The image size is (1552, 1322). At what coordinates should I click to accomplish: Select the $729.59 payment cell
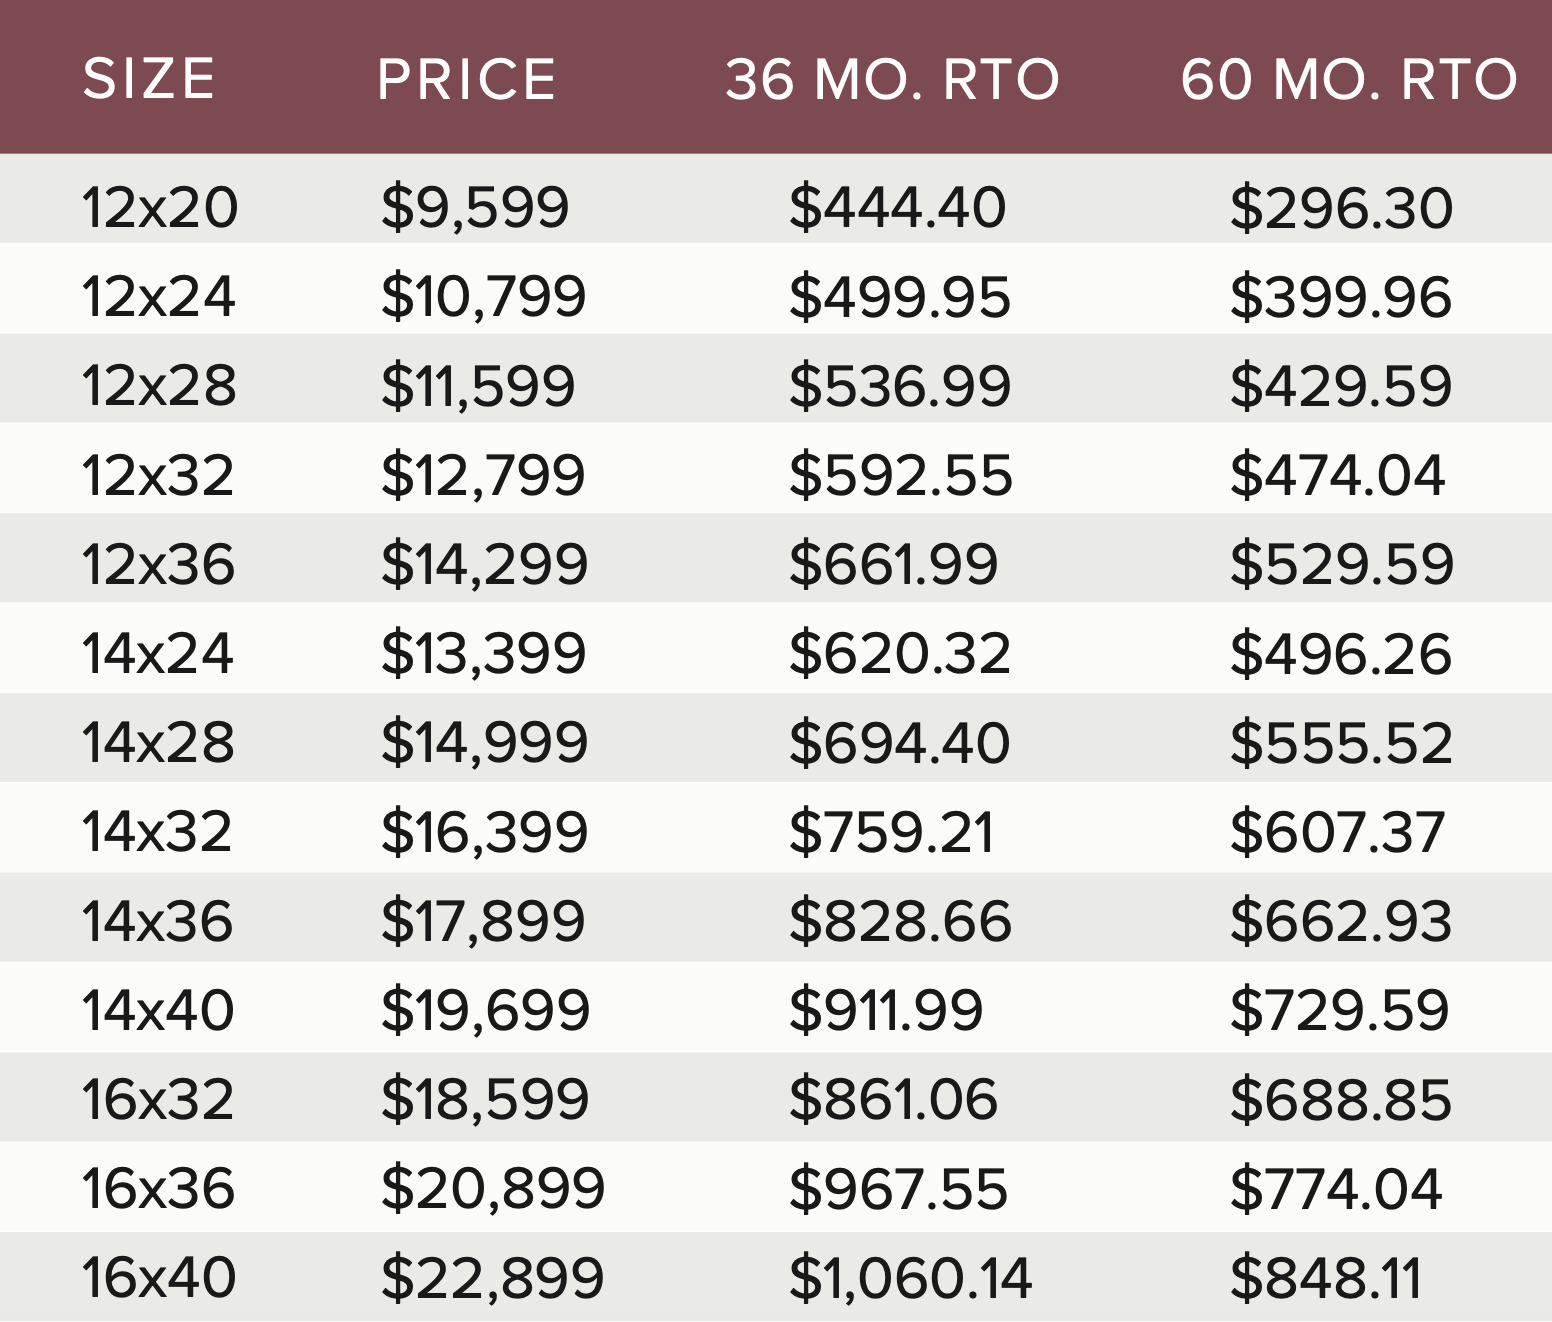(1339, 1010)
